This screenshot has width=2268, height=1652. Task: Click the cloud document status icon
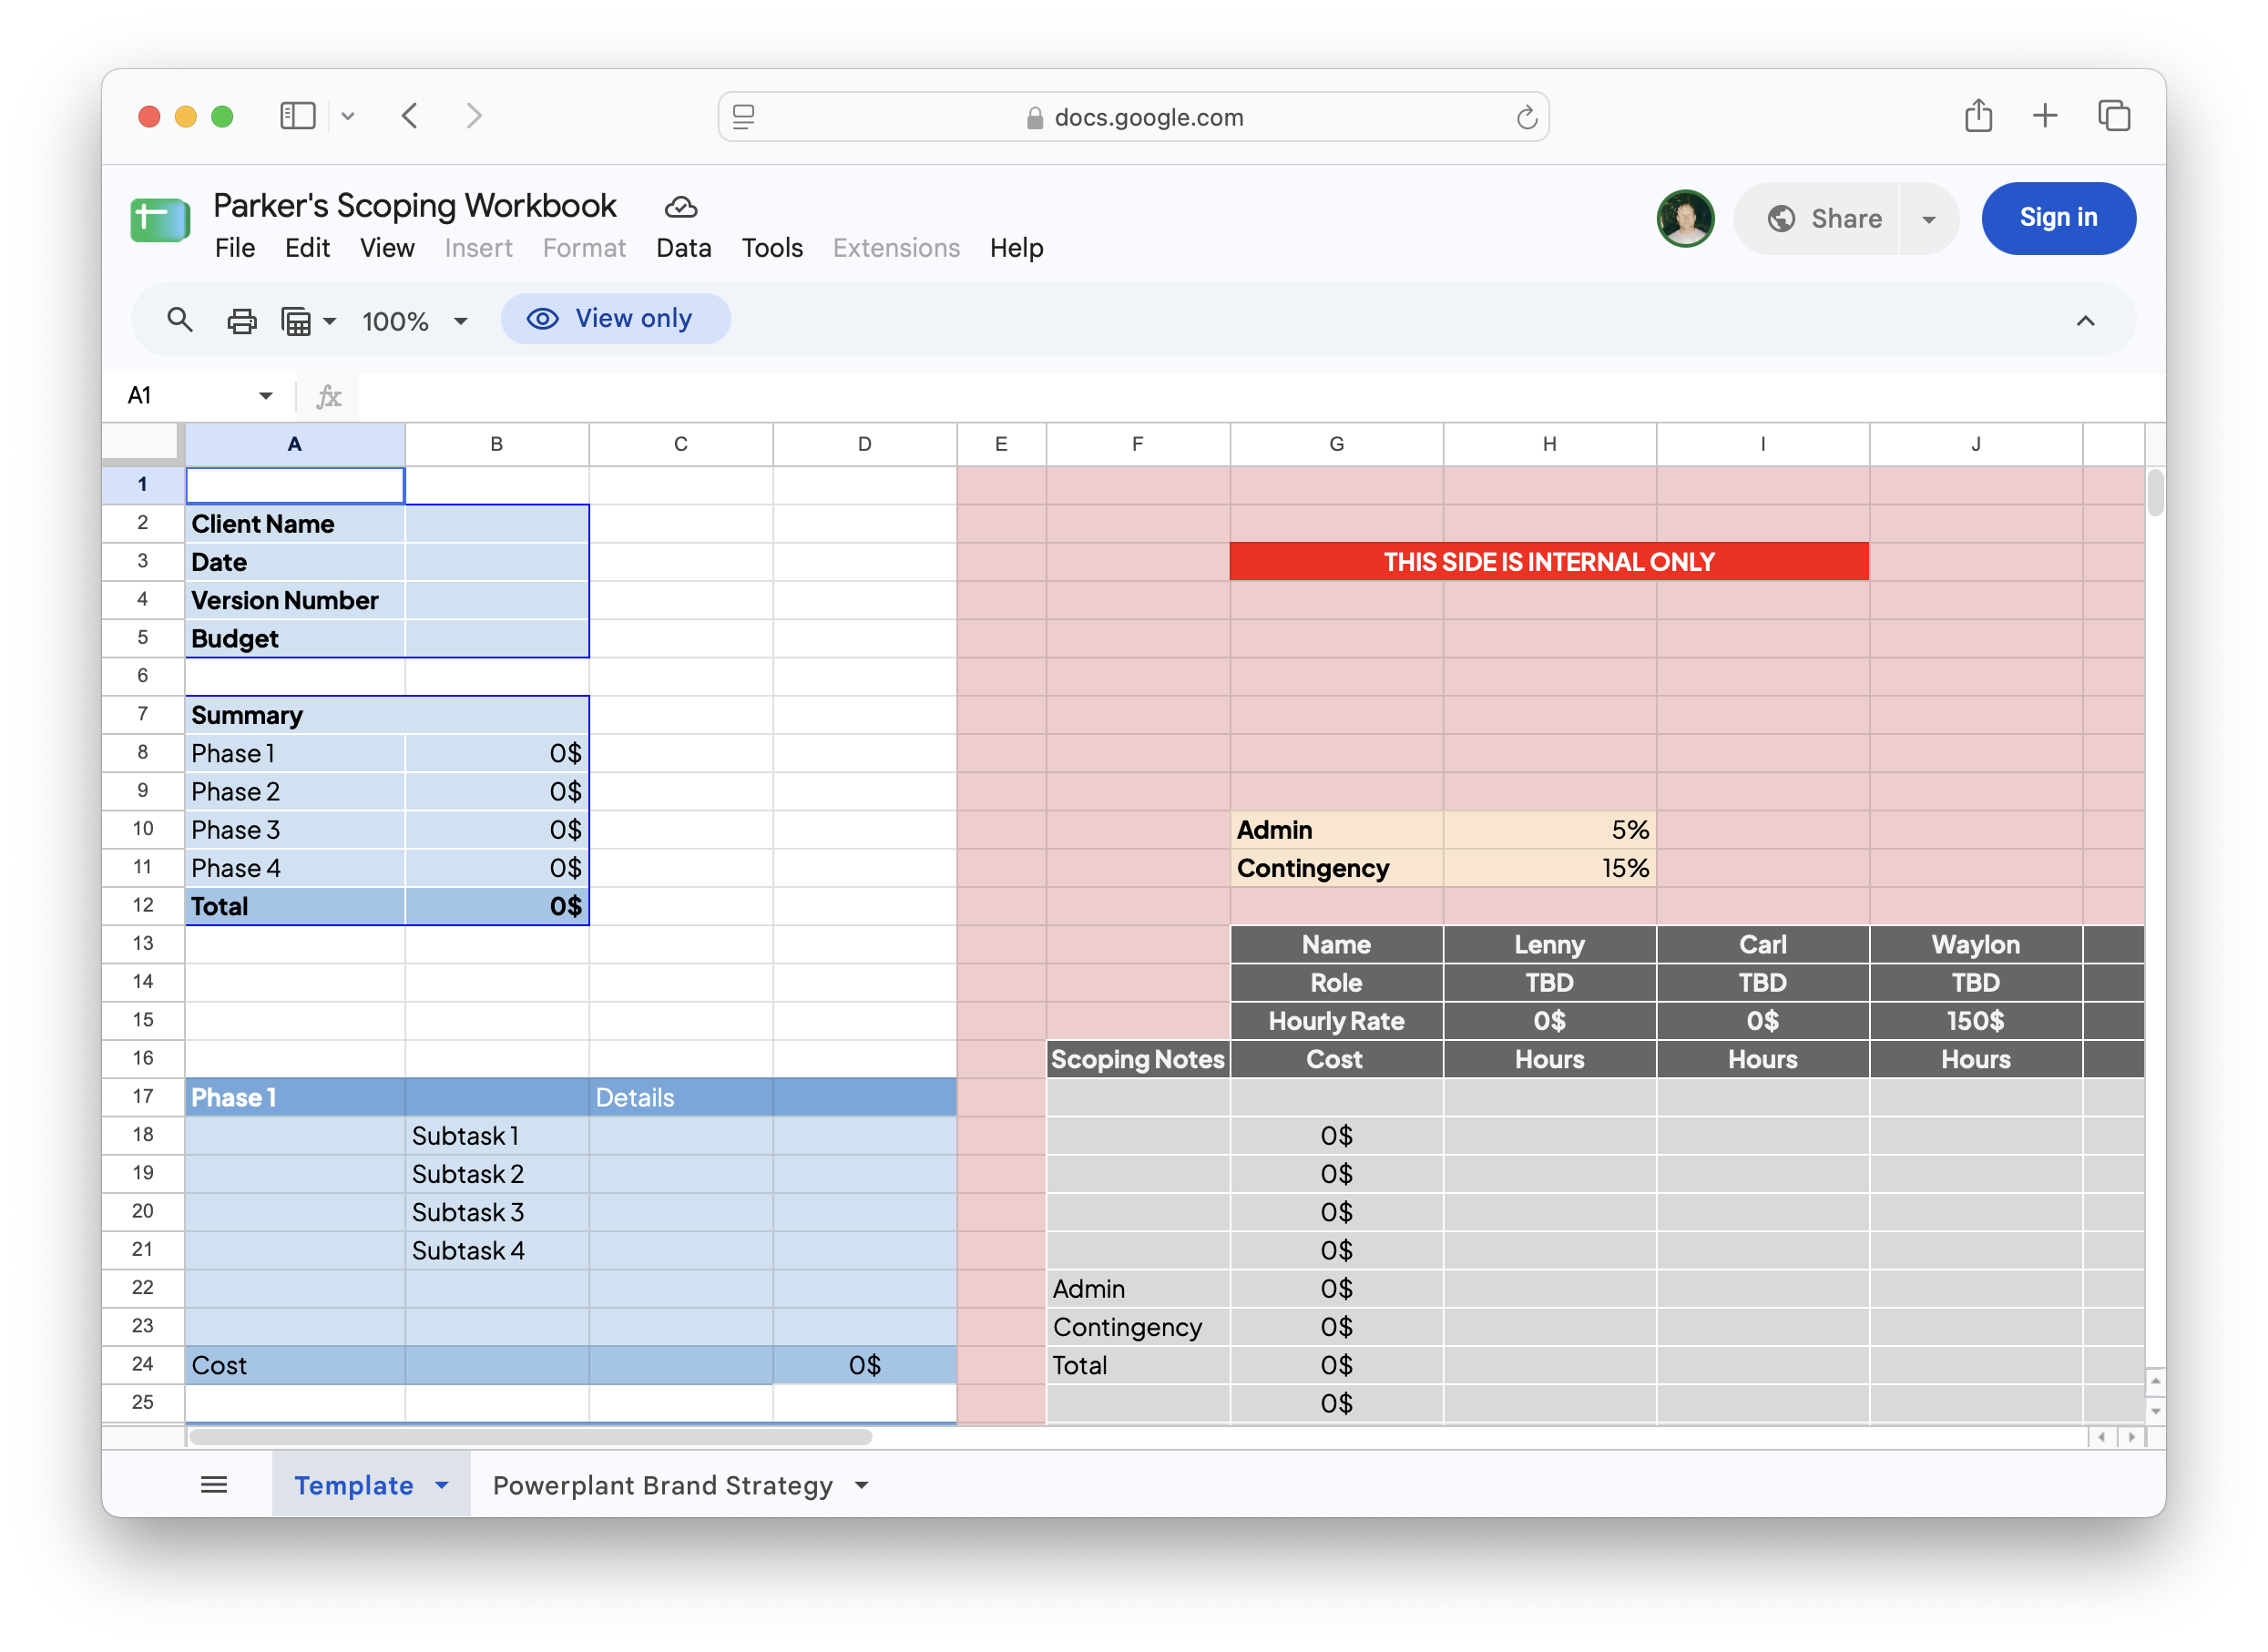pos(681,206)
